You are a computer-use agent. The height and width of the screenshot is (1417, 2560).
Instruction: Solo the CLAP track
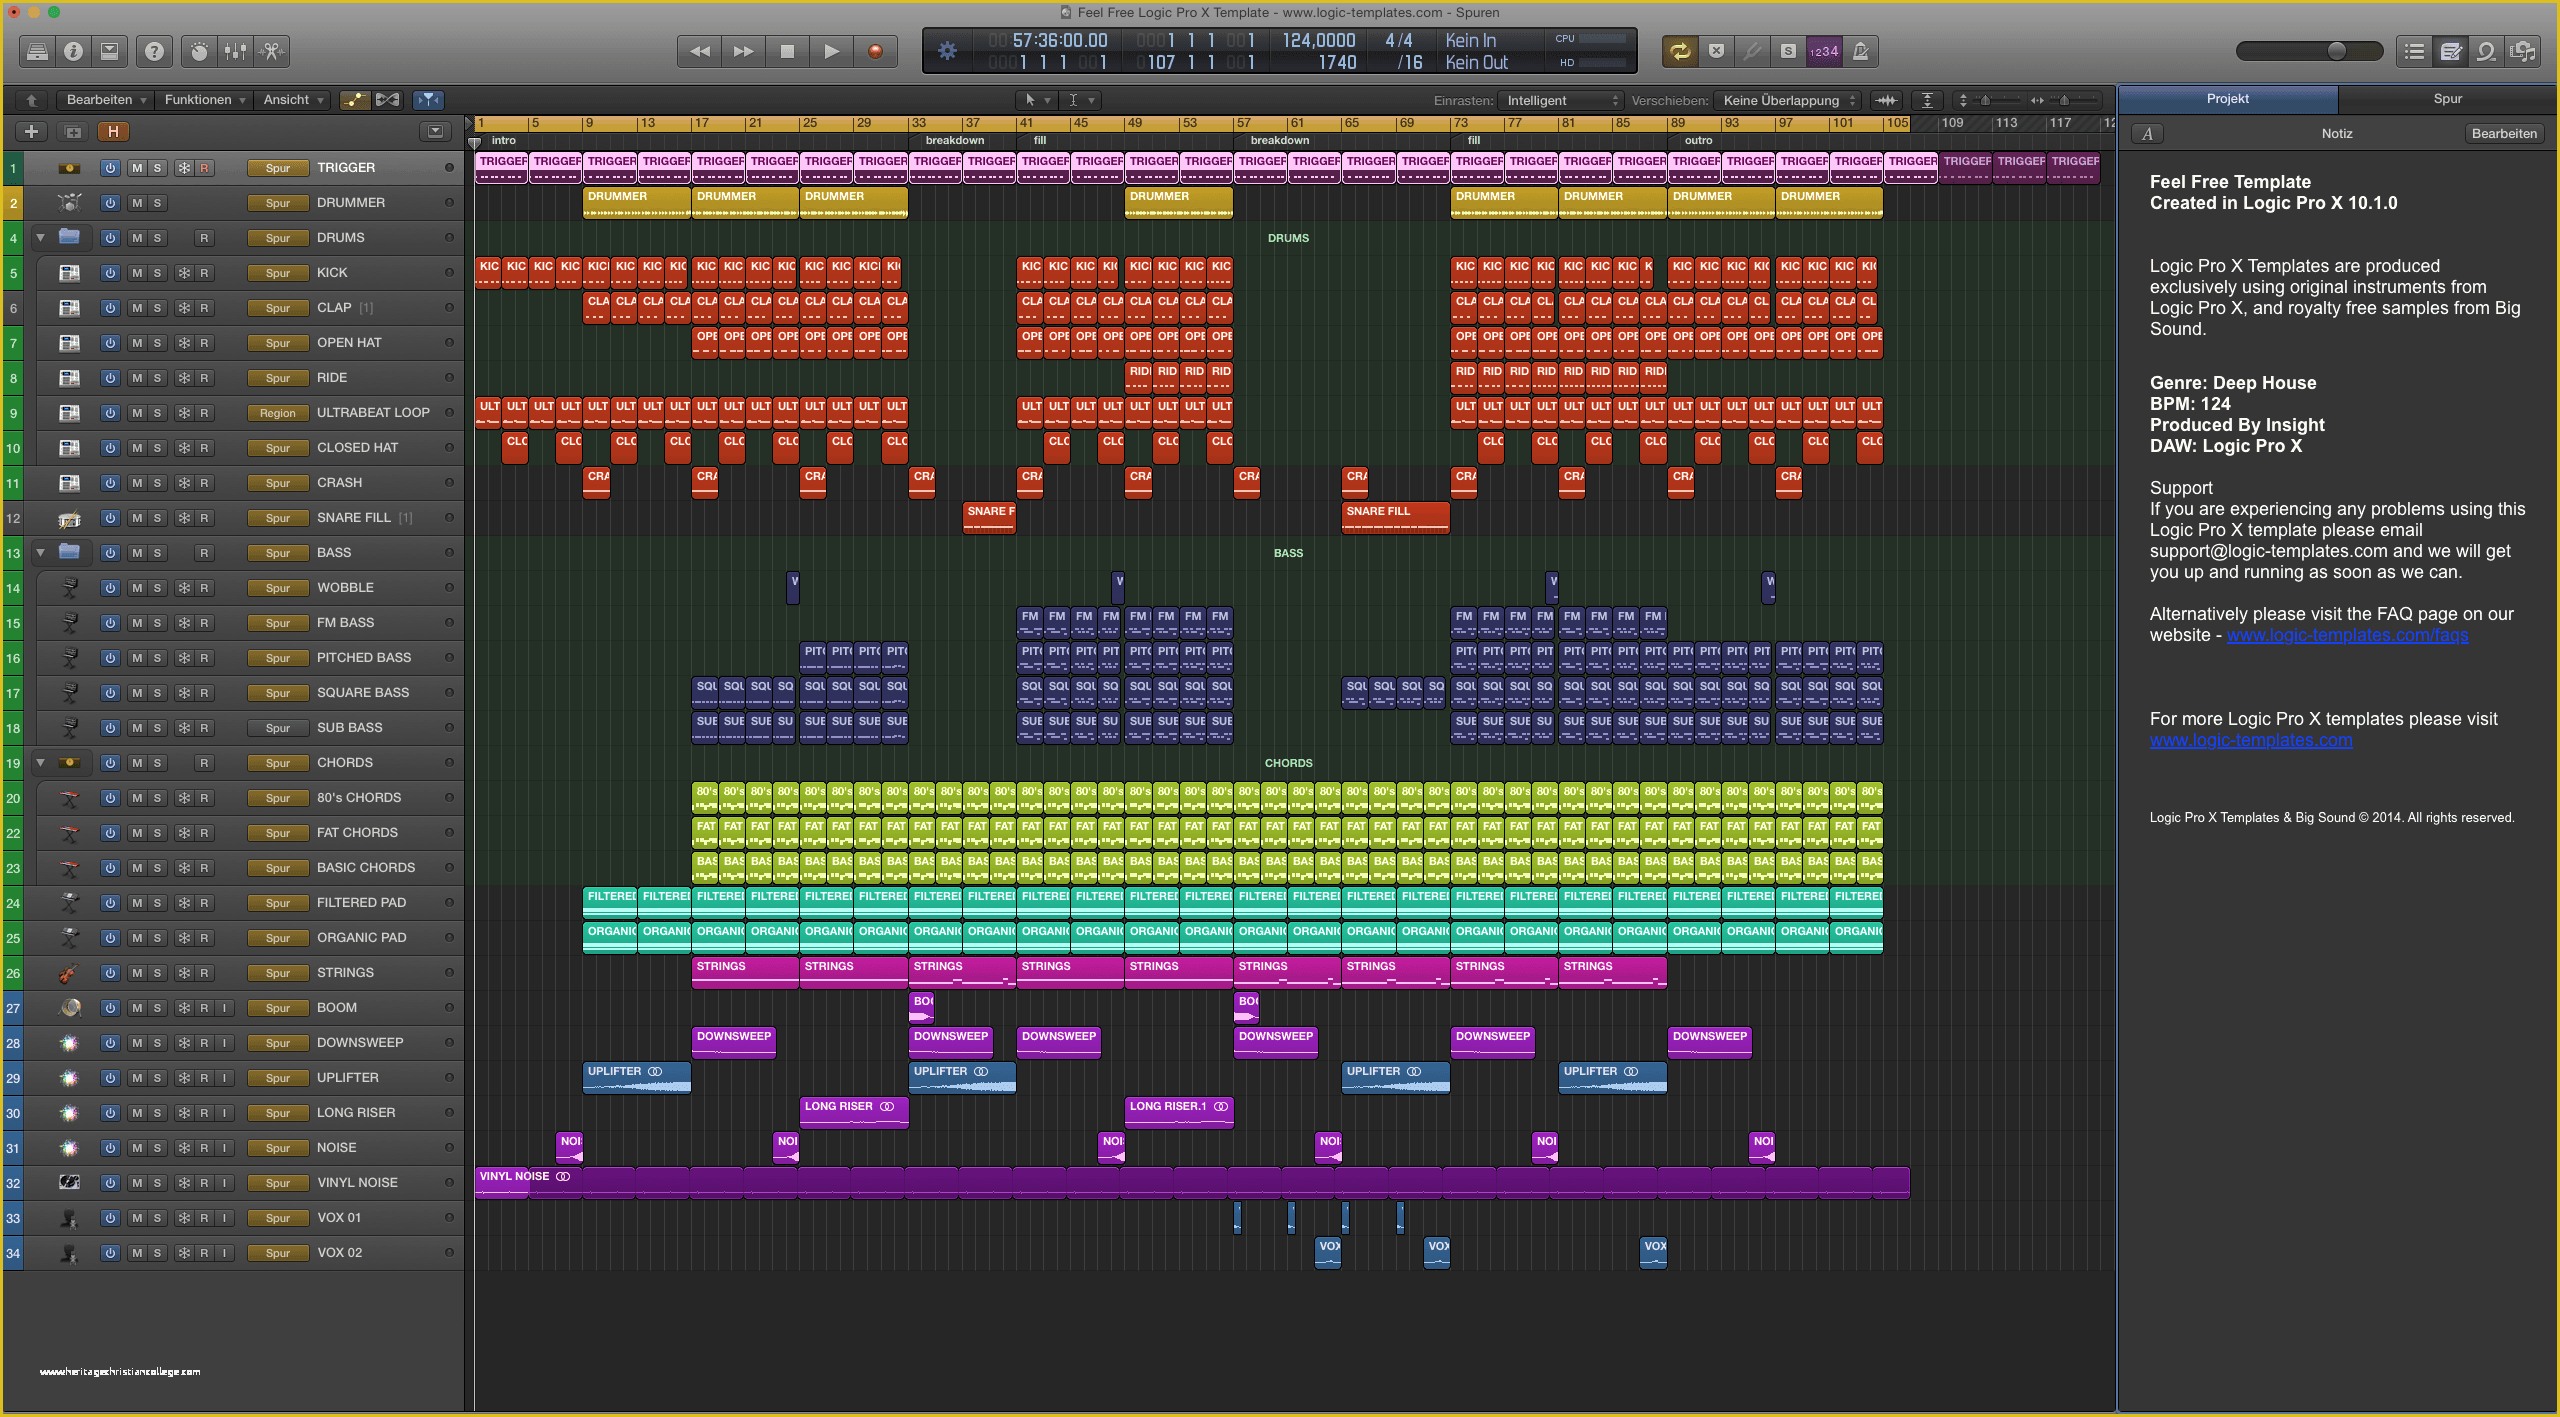tap(158, 308)
